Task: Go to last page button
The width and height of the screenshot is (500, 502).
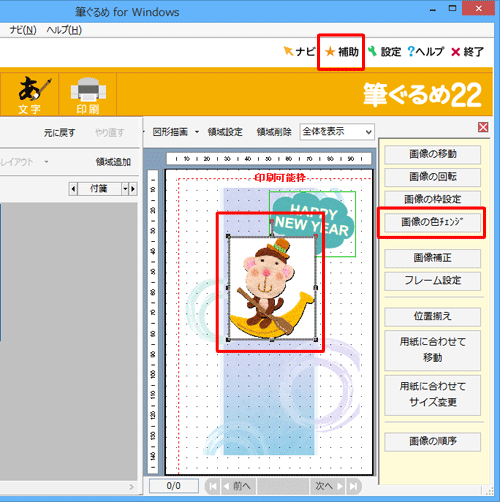Action: coord(354,486)
